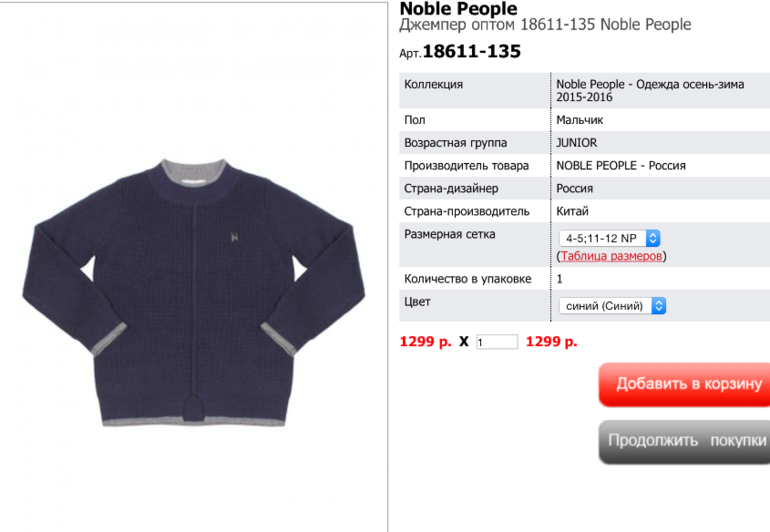Click the JUNIOR age group value
The image size is (770, 532).
[x=577, y=143]
